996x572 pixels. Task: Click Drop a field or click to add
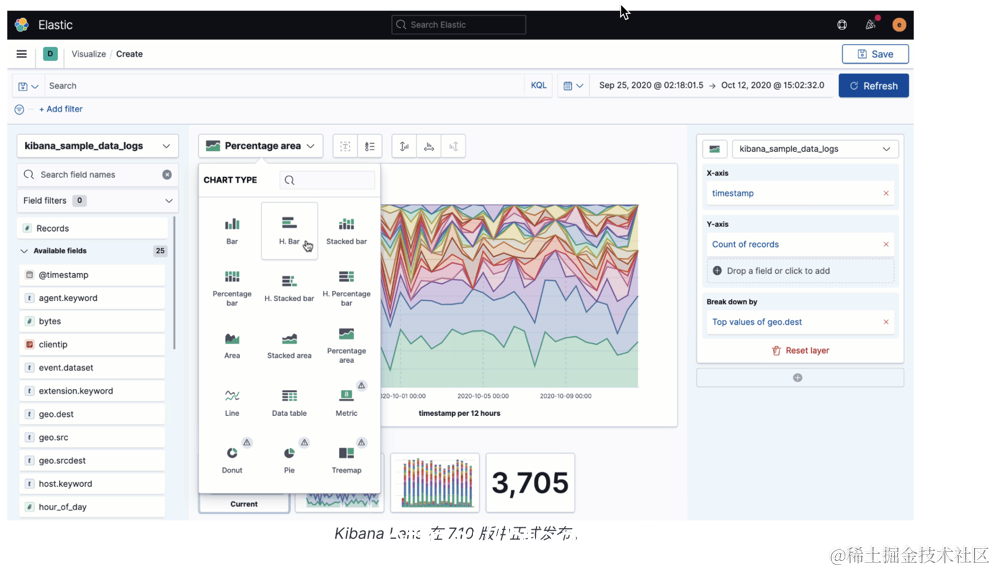[800, 271]
